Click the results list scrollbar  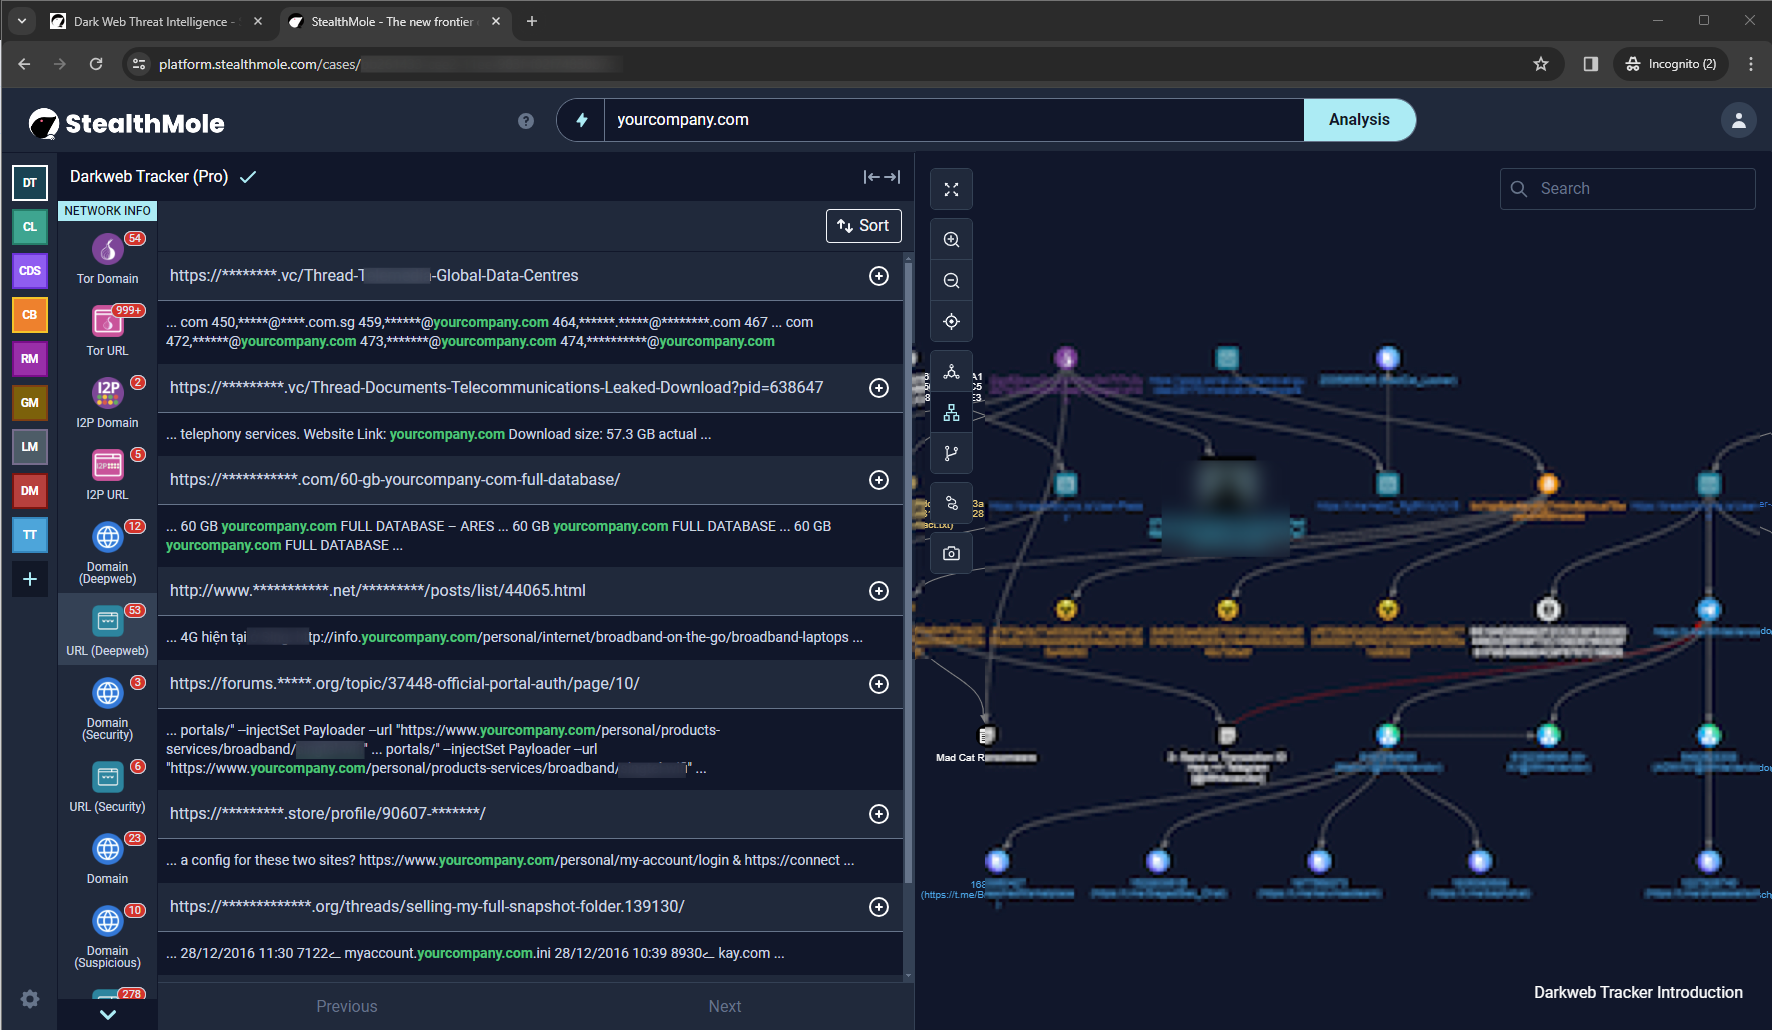(x=908, y=570)
